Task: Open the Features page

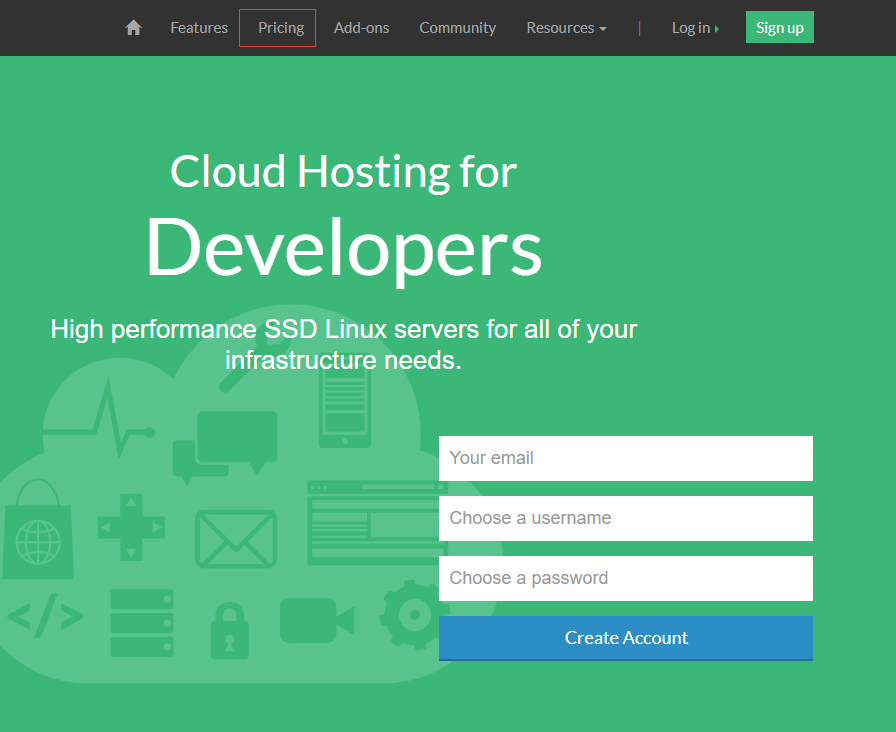Action: [x=199, y=28]
